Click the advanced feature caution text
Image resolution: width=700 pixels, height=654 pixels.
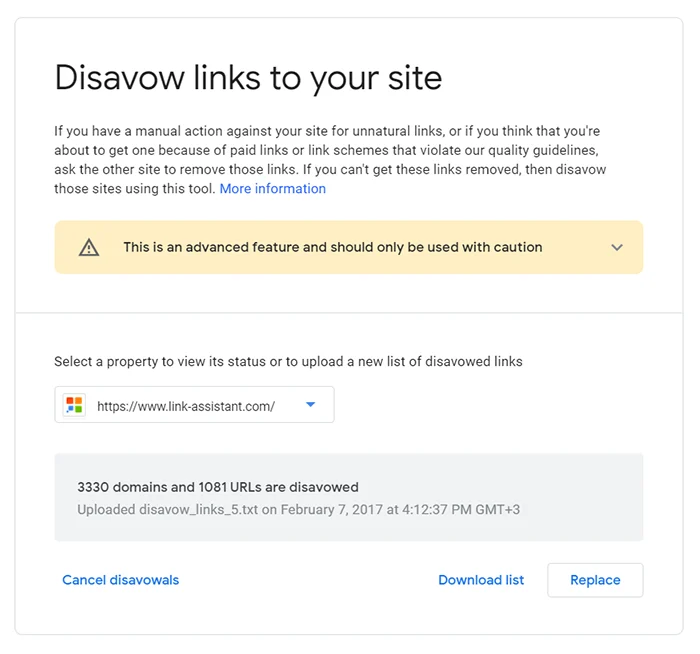tap(332, 247)
